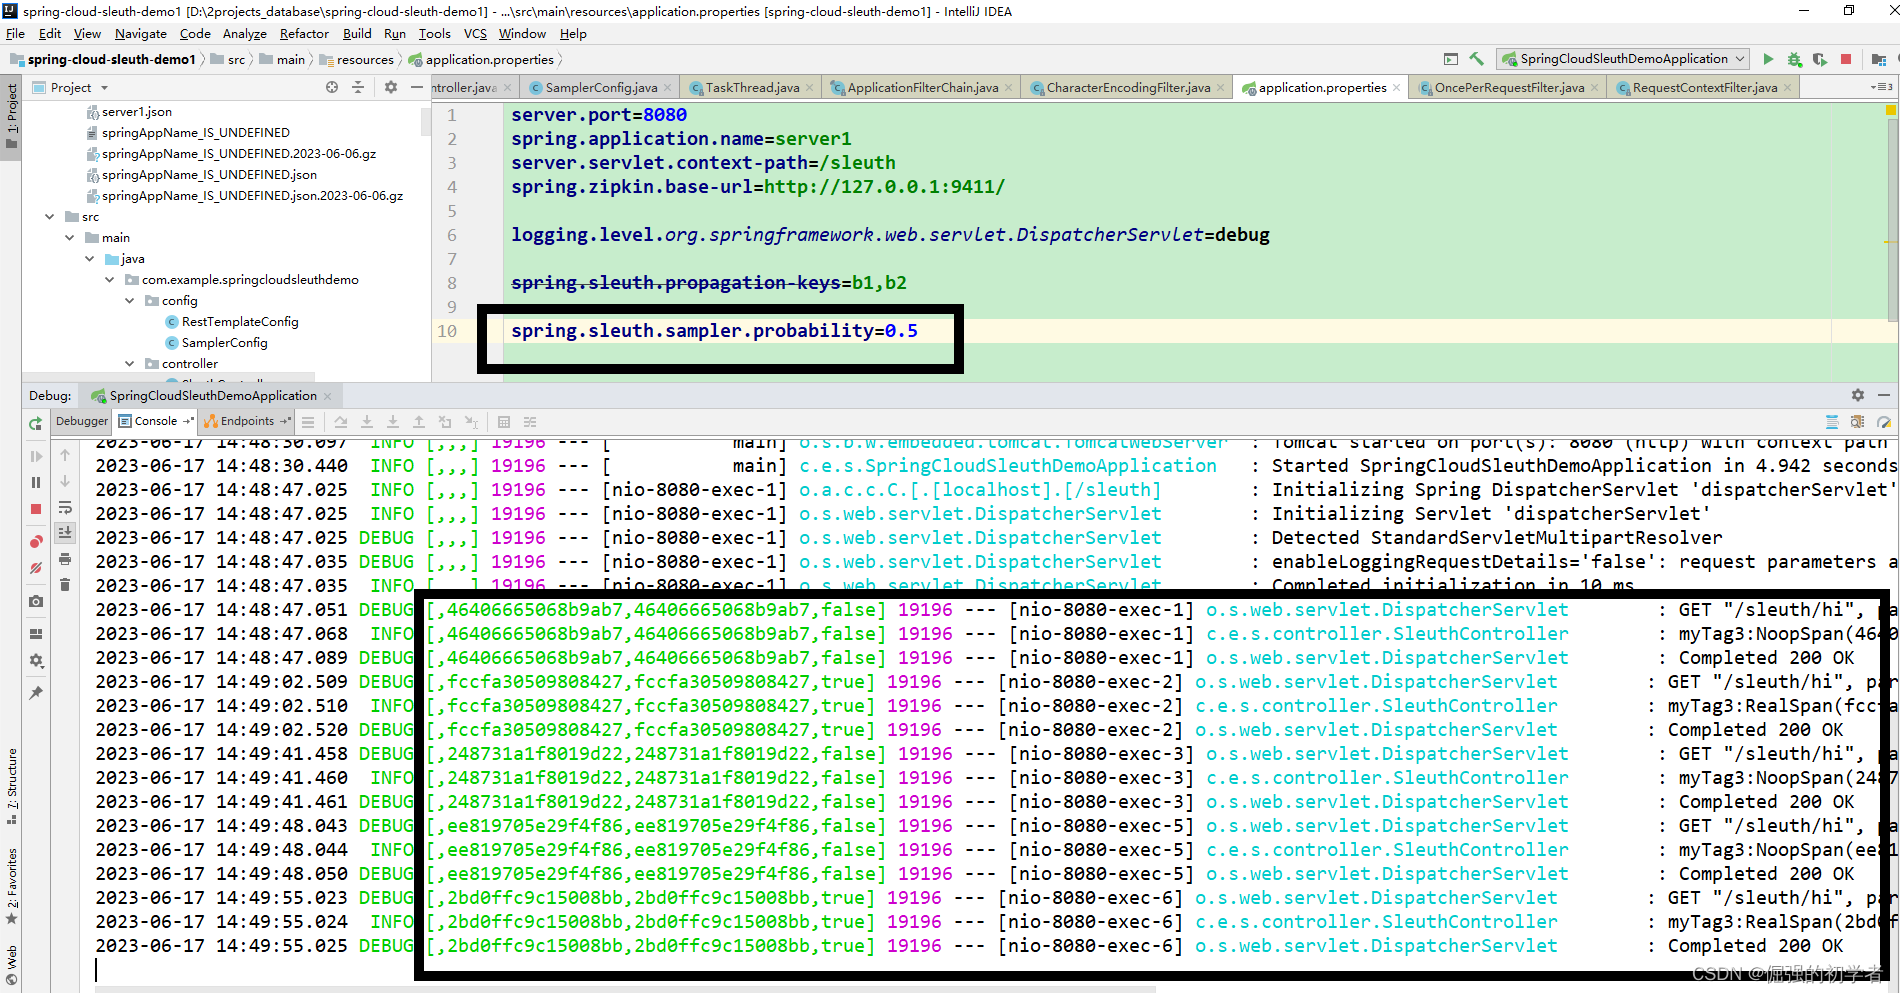Image resolution: width=1900 pixels, height=993 pixels.
Task: Toggle soft-wrap in console
Action: pyautogui.click(x=65, y=507)
